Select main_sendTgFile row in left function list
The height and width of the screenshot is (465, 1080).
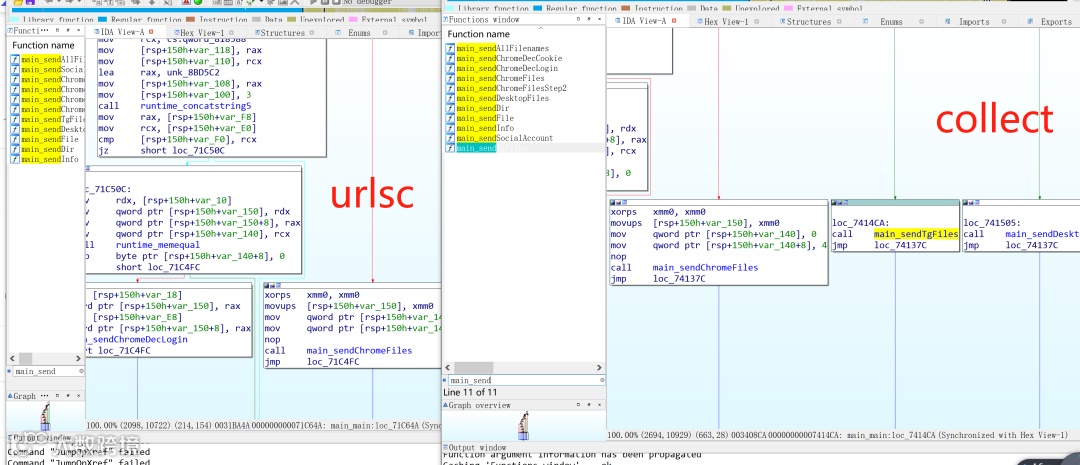pos(46,119)
